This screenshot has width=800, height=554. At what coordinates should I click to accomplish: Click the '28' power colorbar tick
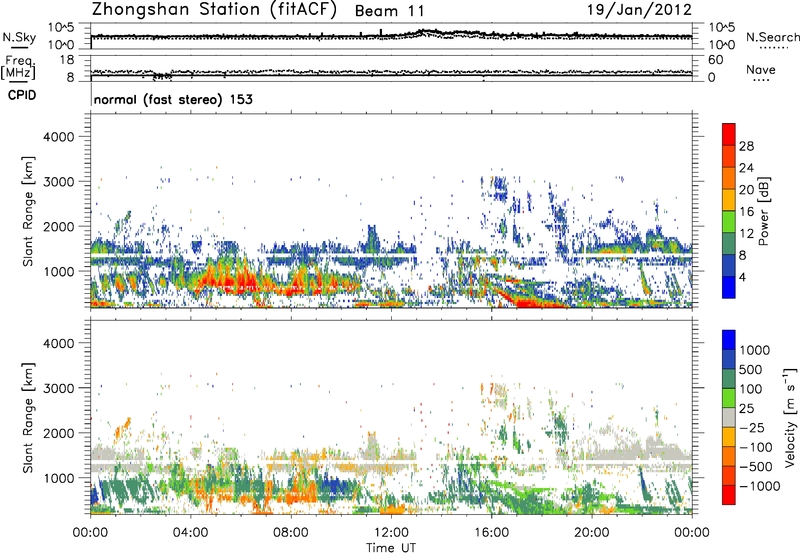point(746,146)
